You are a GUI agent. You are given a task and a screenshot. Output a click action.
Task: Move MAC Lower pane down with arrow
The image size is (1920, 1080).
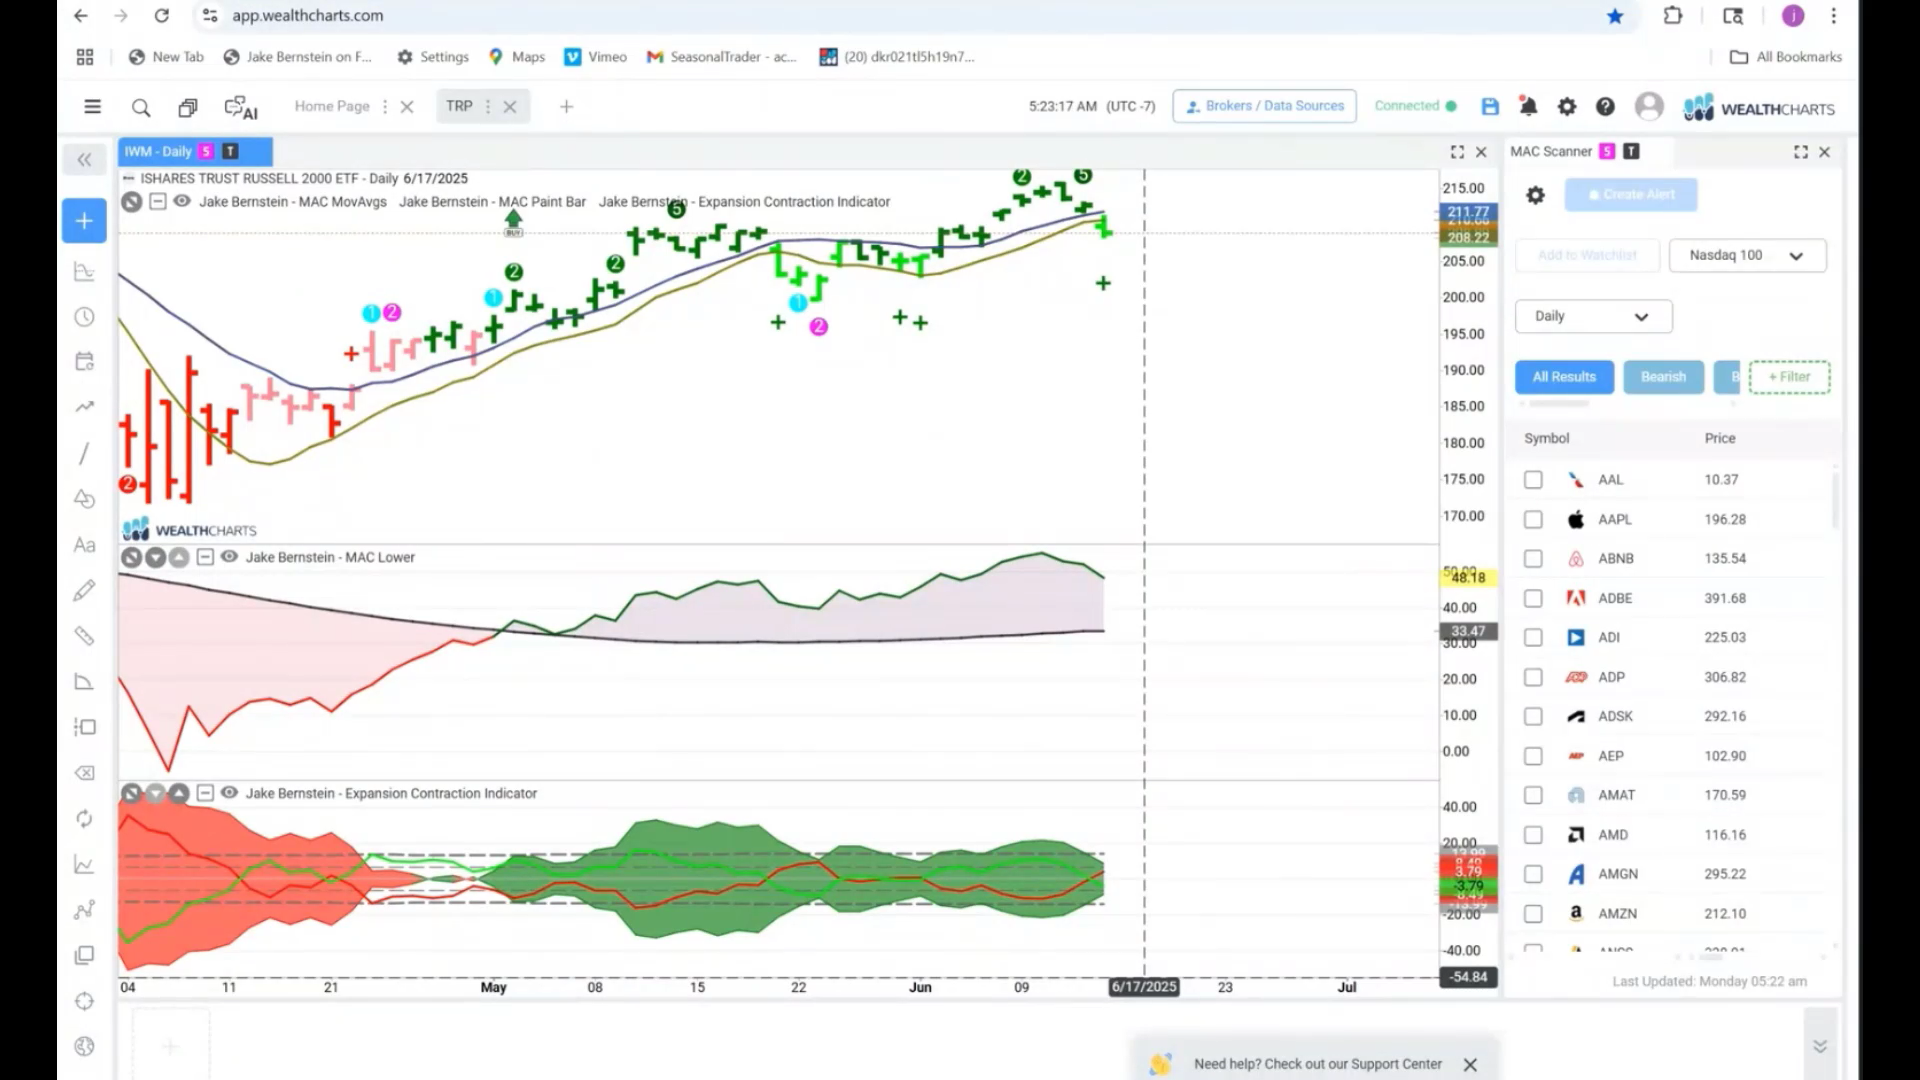155,557
